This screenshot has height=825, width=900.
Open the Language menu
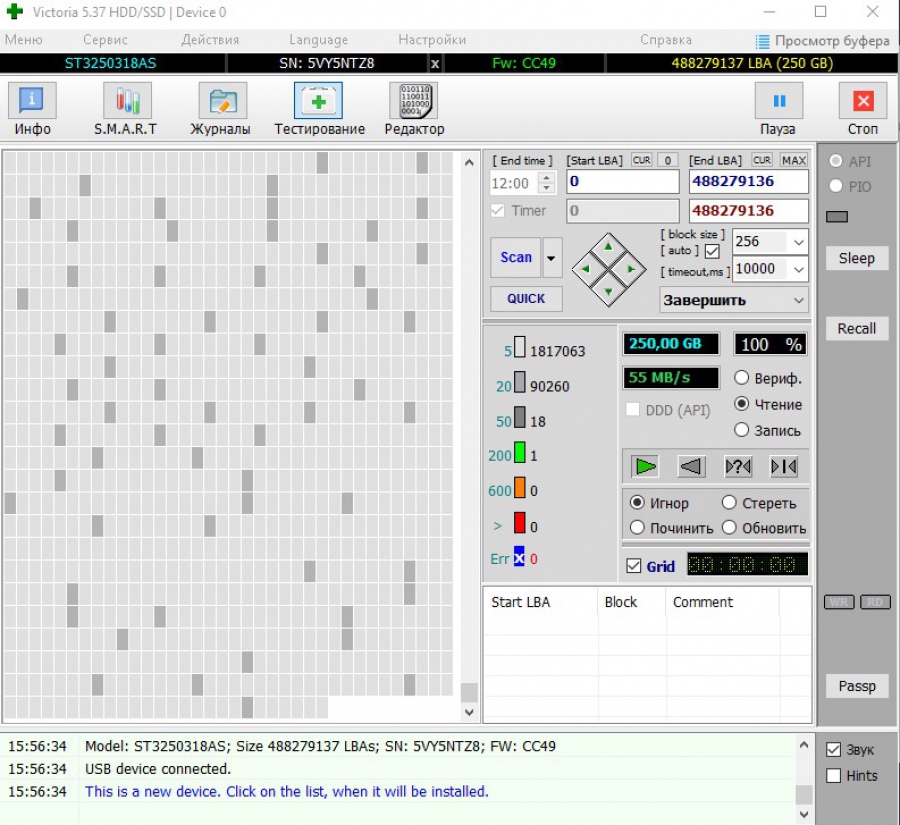318,40
